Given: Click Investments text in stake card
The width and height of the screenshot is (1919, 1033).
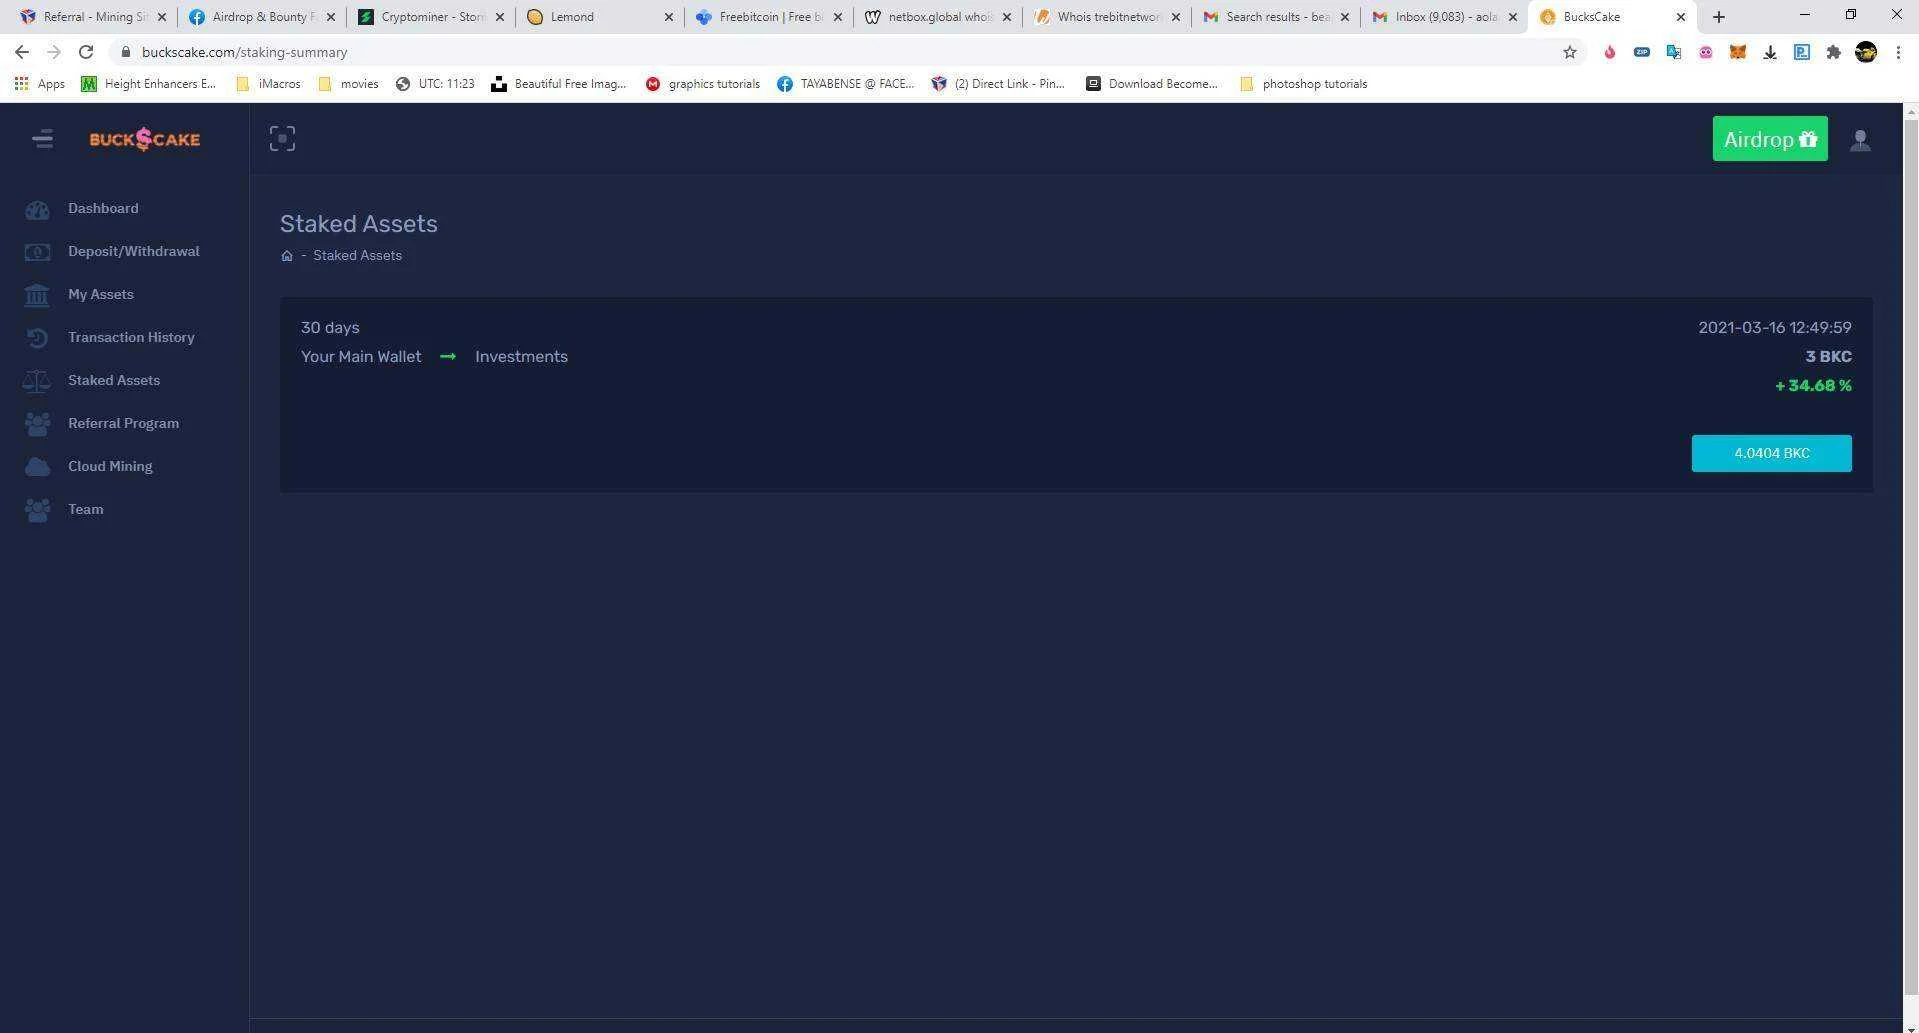Looking at the screenshot, I should (521, 356).
